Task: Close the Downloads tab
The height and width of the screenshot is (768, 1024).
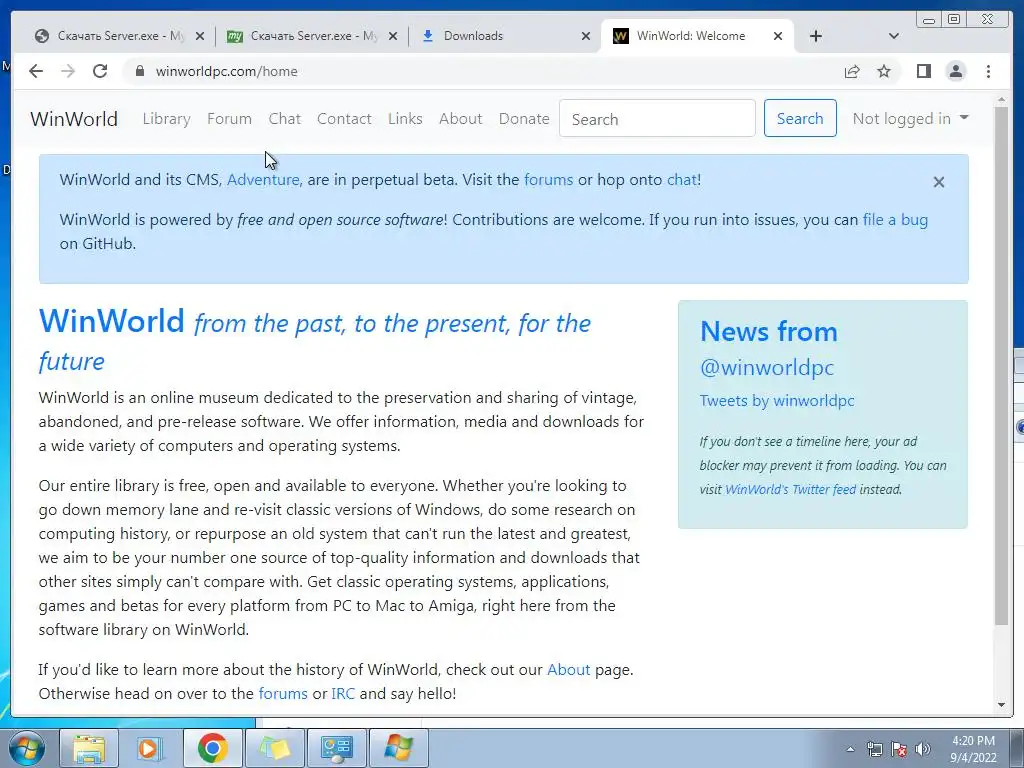Action: coord(586,36)
